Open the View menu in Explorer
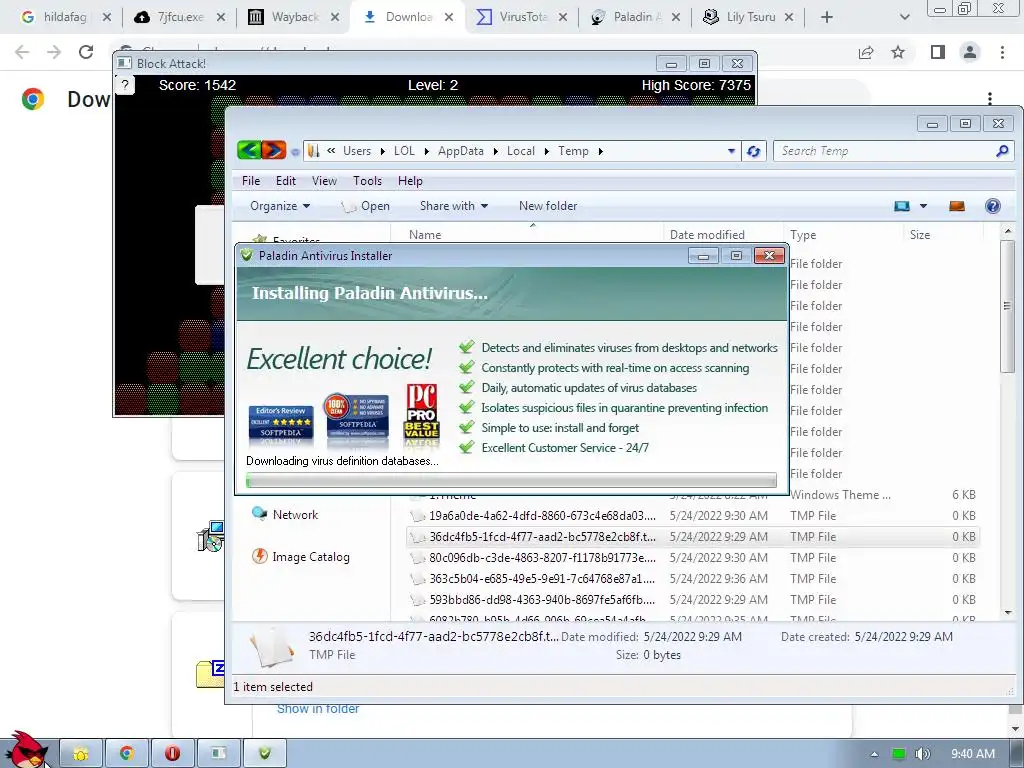 [x=324, y=181]
